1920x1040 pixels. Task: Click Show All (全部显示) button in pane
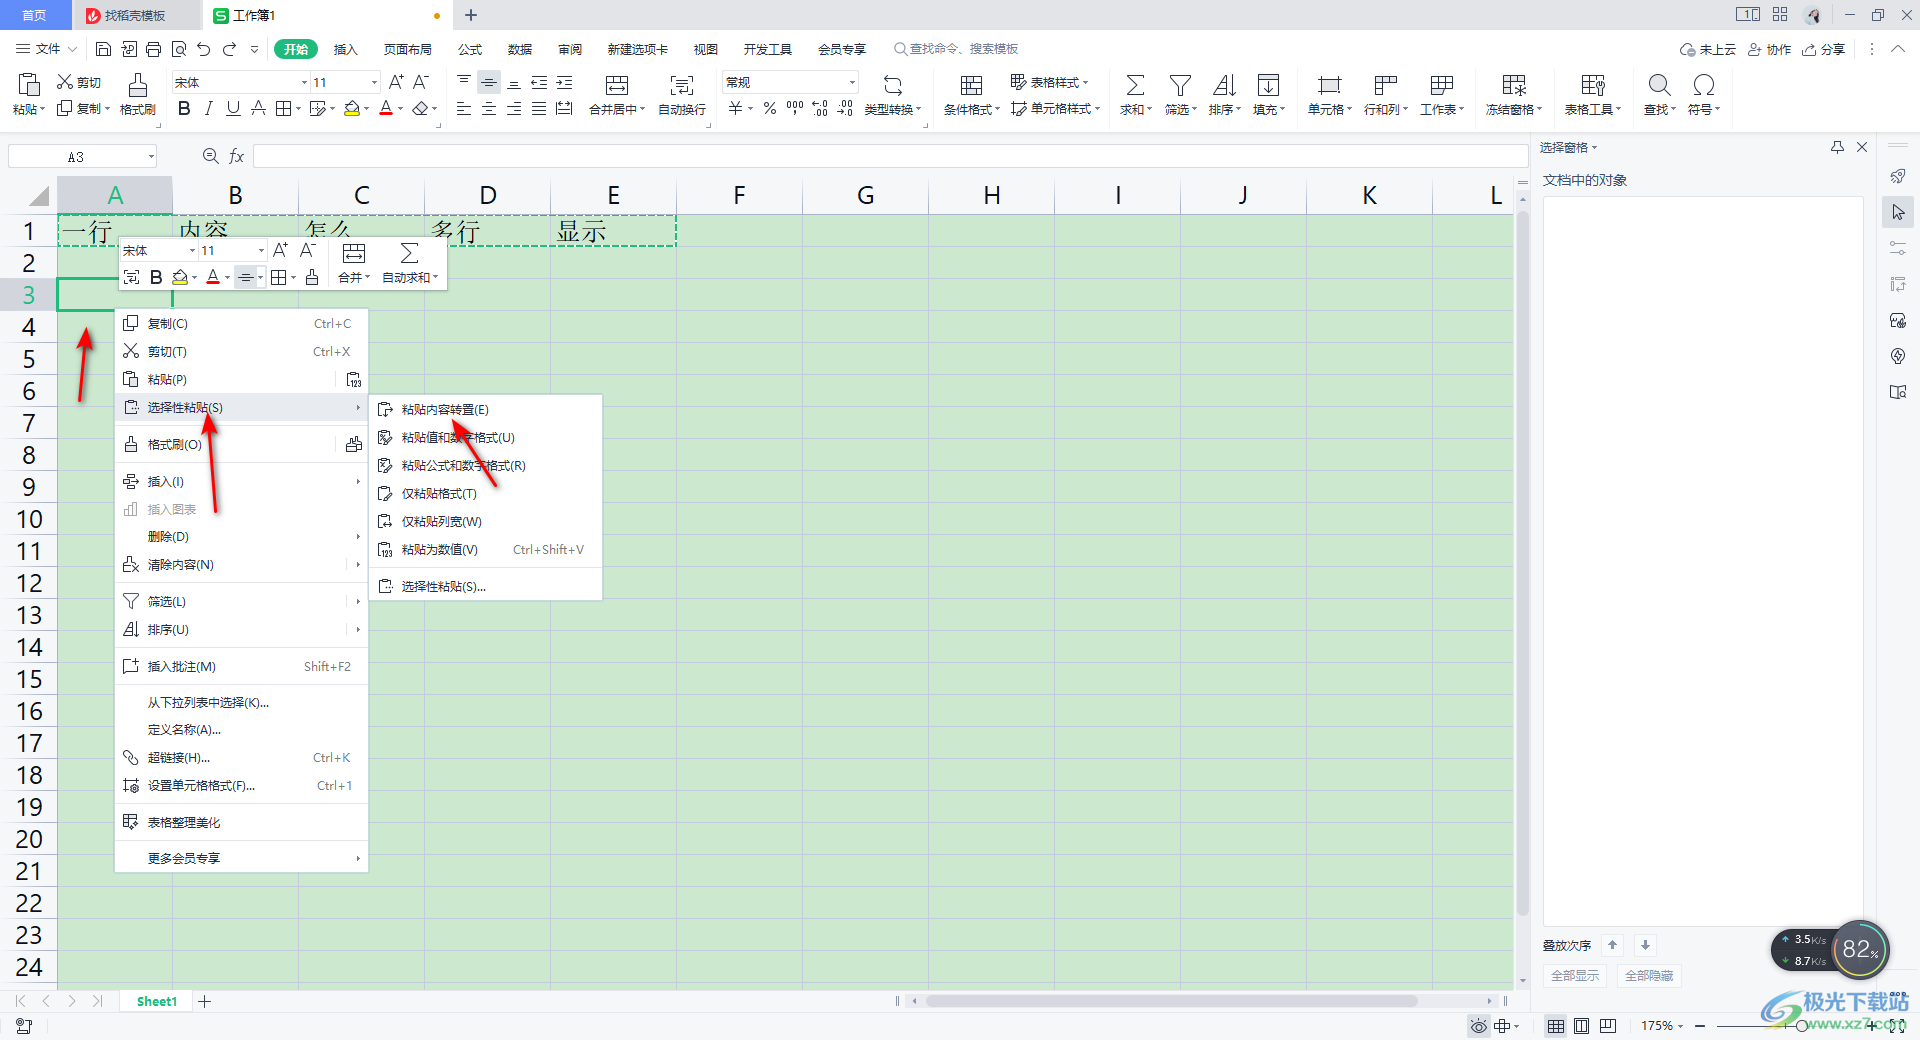pos(1575,976)
